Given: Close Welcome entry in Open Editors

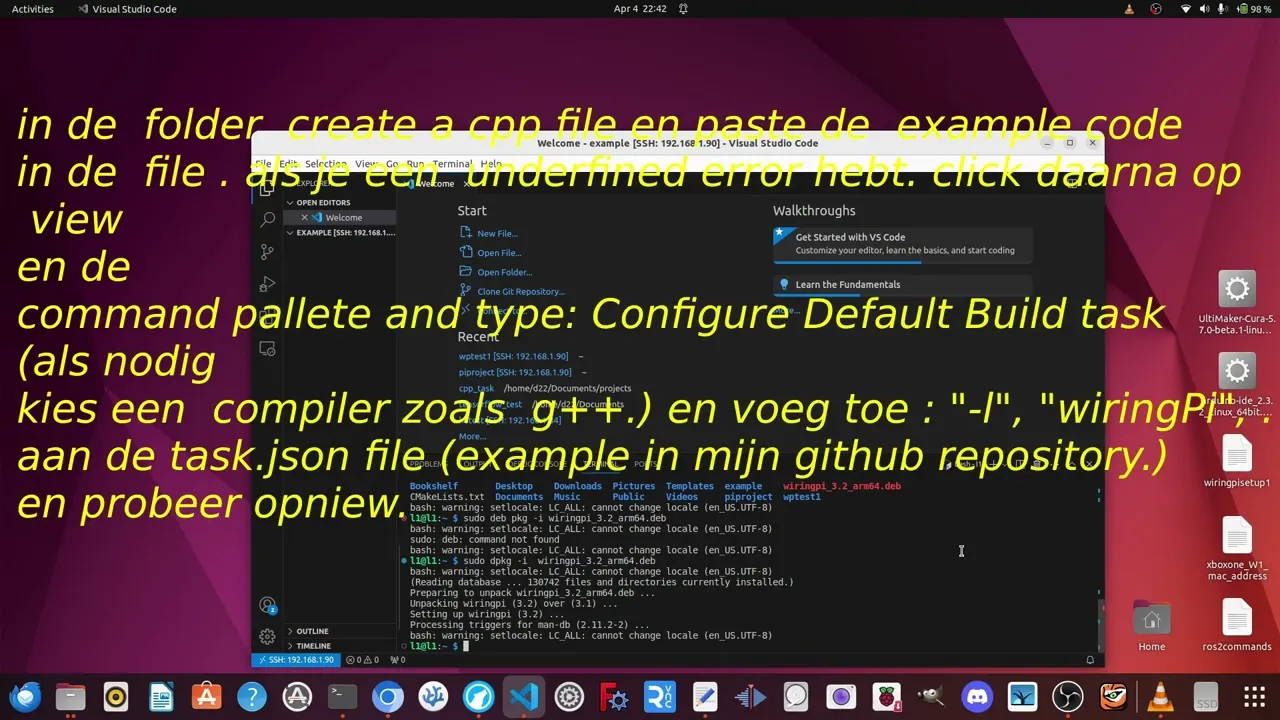Looking at the screenshot, I should (x=305, y=217).
